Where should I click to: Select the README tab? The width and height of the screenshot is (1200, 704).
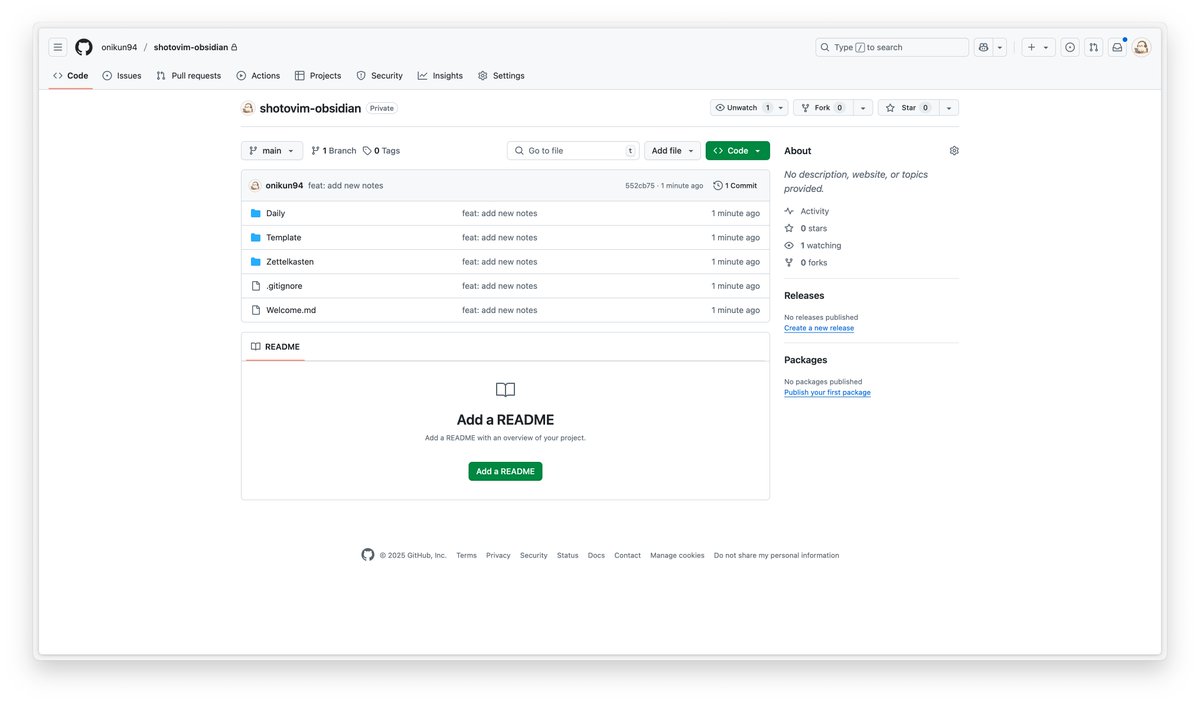coord(275,347)
